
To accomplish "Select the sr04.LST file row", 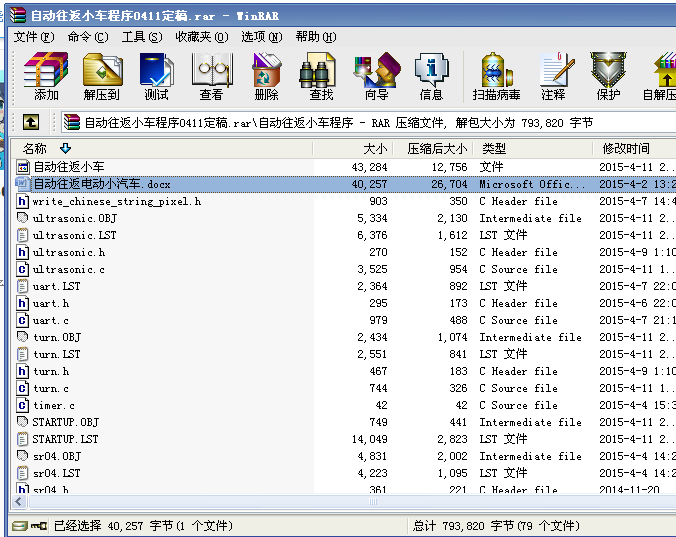I will 344,473.
